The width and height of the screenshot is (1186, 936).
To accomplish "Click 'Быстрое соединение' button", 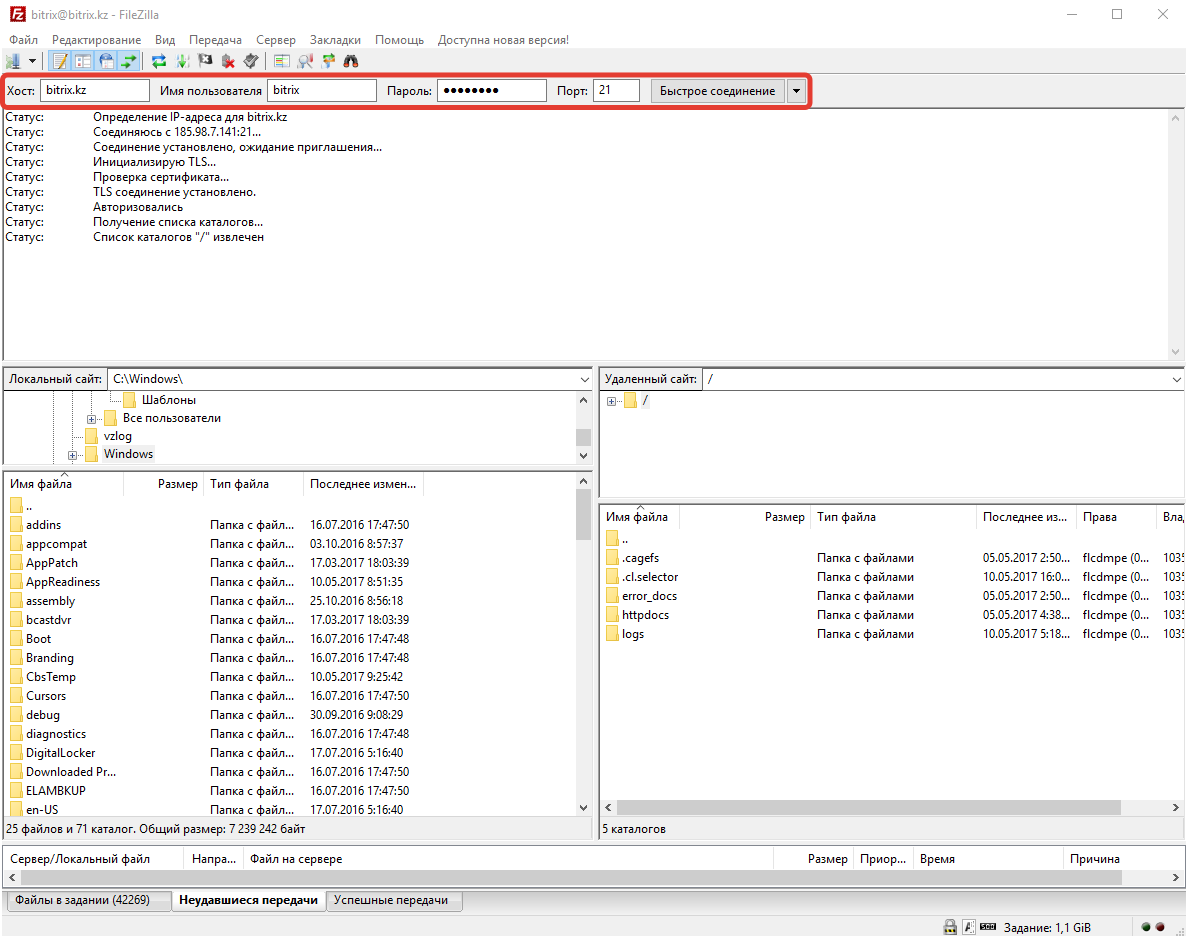I will [x=717, y=91].
